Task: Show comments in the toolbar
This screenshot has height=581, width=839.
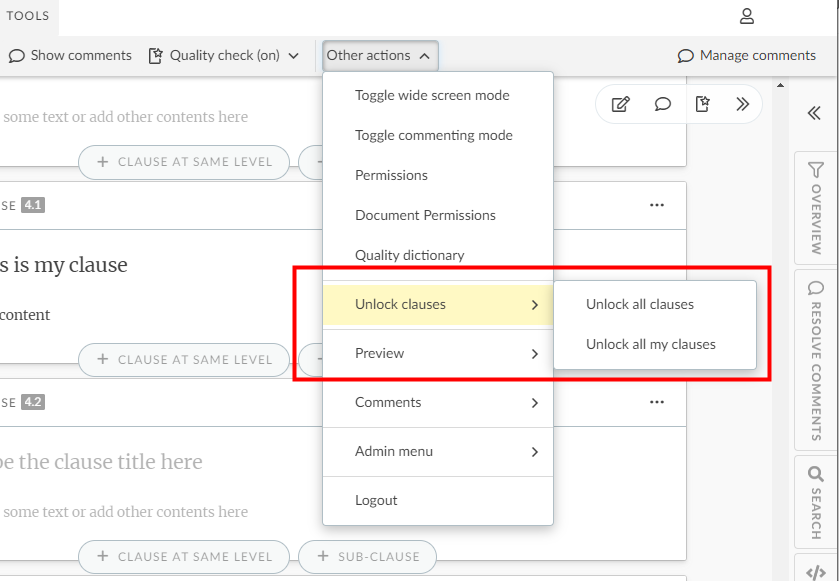Action: click(70, 56)
